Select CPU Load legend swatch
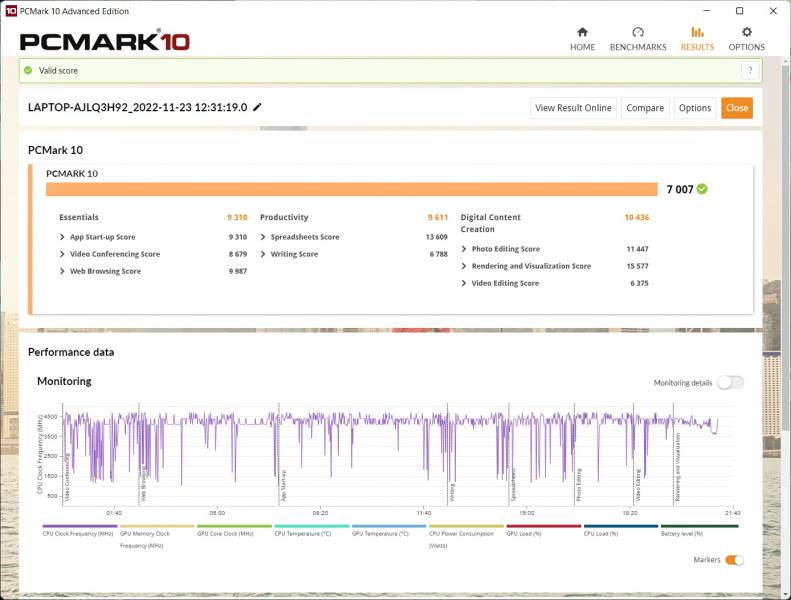Screen dimensions: 791x600 pyautogui.click(x=621, y=526)
